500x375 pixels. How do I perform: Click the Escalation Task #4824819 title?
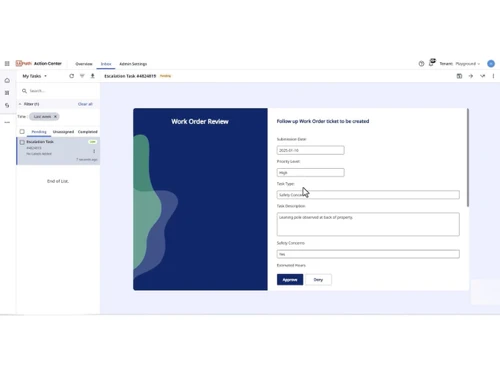[x=130, y=76]
